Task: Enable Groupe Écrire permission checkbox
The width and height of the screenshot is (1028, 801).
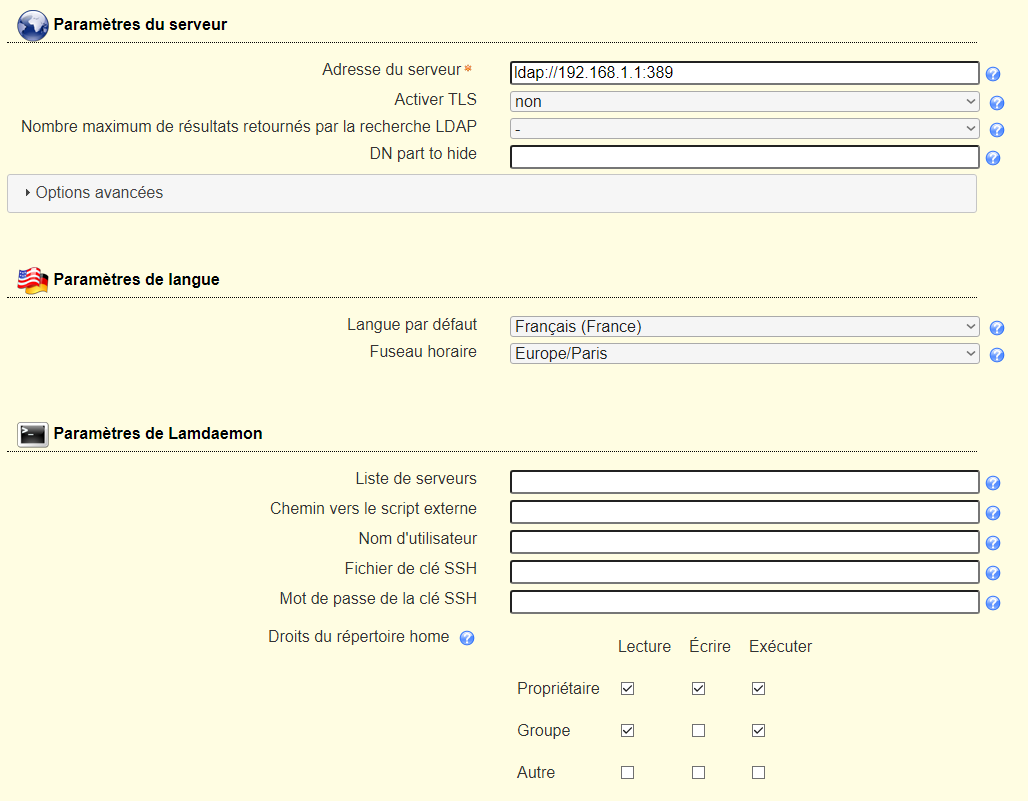Action: pos(698,731)
